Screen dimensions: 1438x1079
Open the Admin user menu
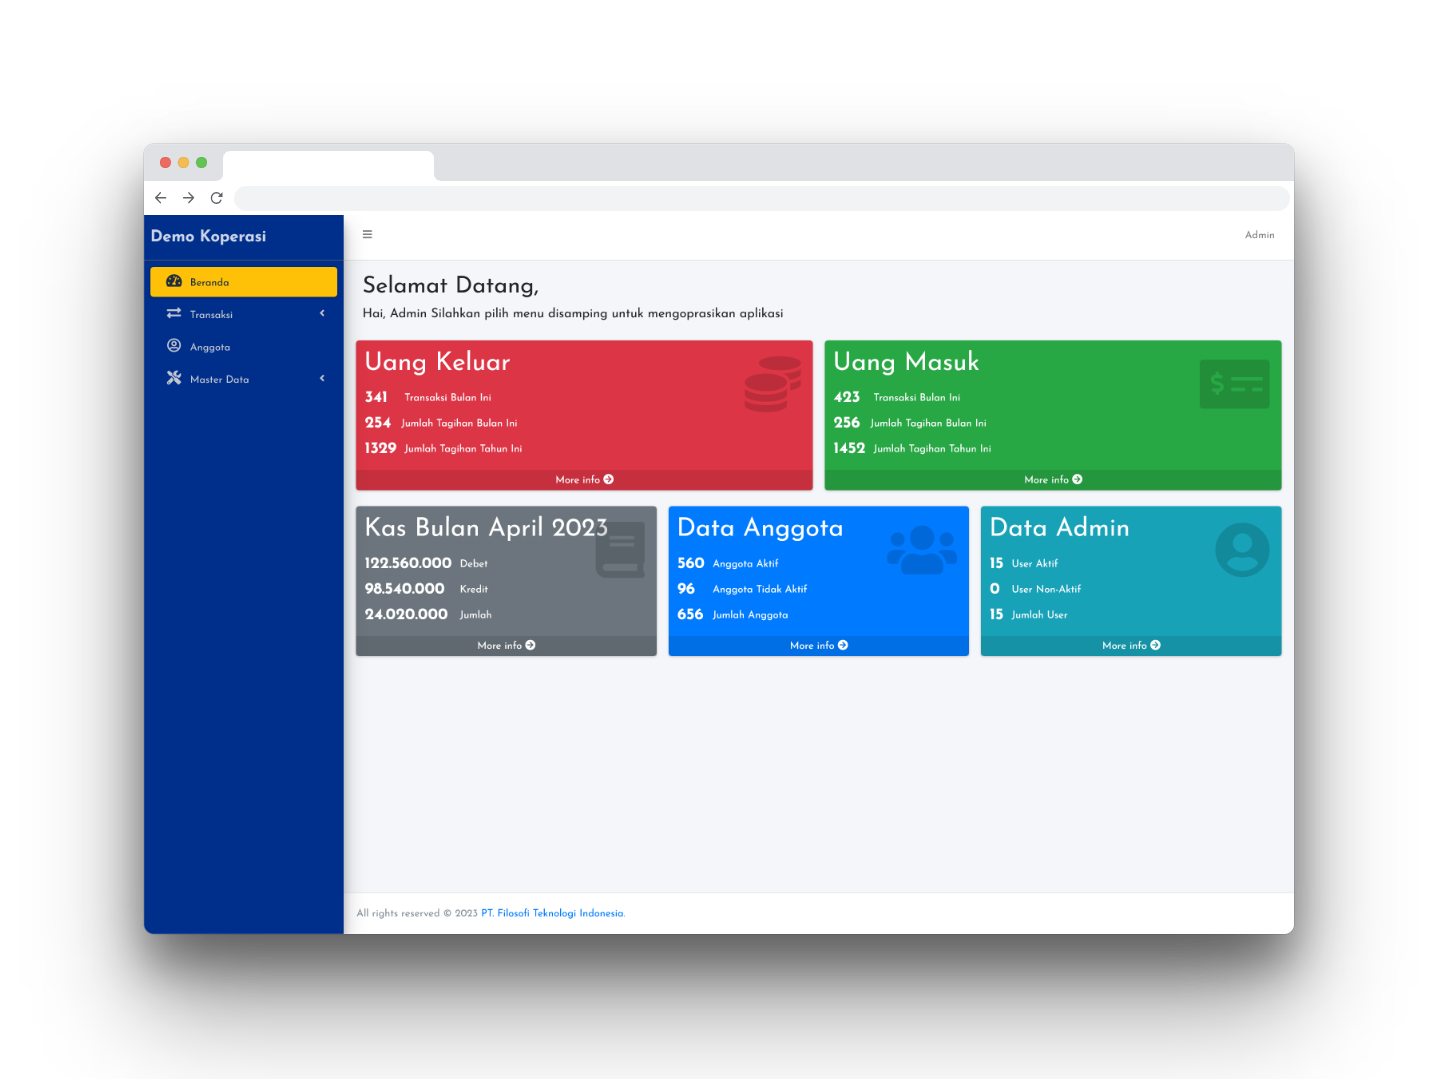coord(1259,235)
